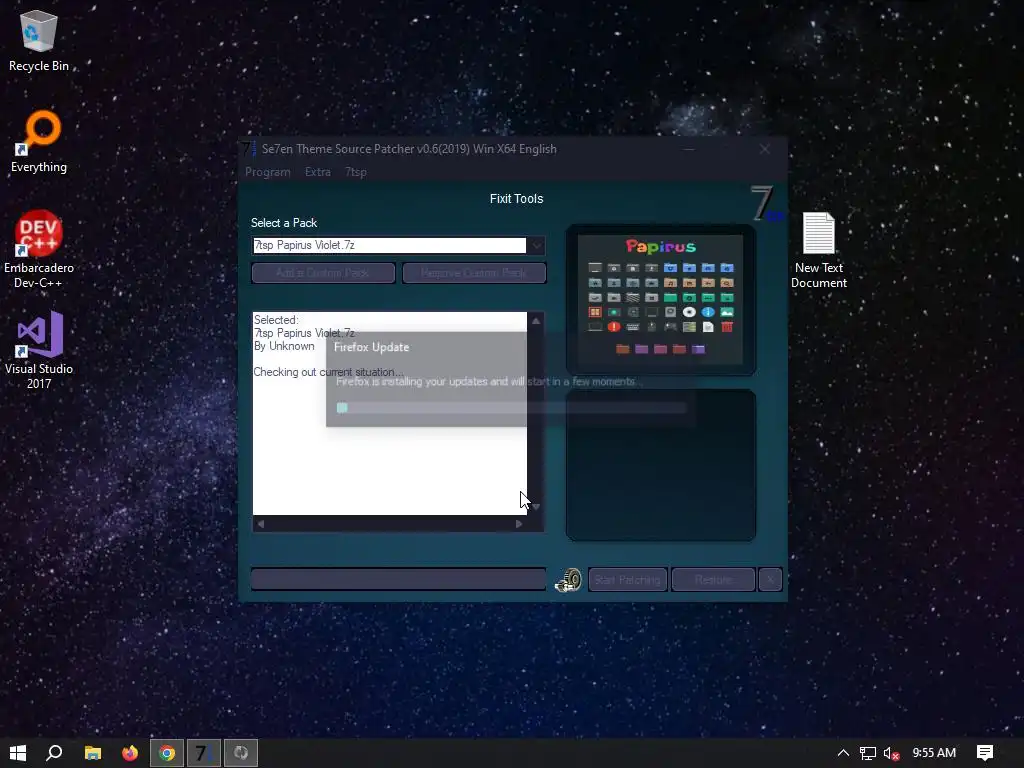Switch to the 7tsp taskbar button
The image size is (1024, 768).
point(204,753)
